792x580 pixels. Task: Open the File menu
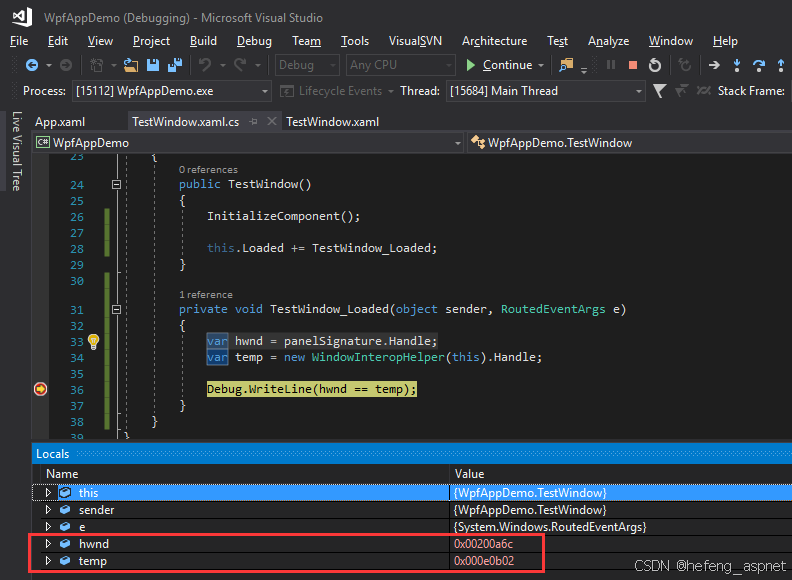click(19, 41)
